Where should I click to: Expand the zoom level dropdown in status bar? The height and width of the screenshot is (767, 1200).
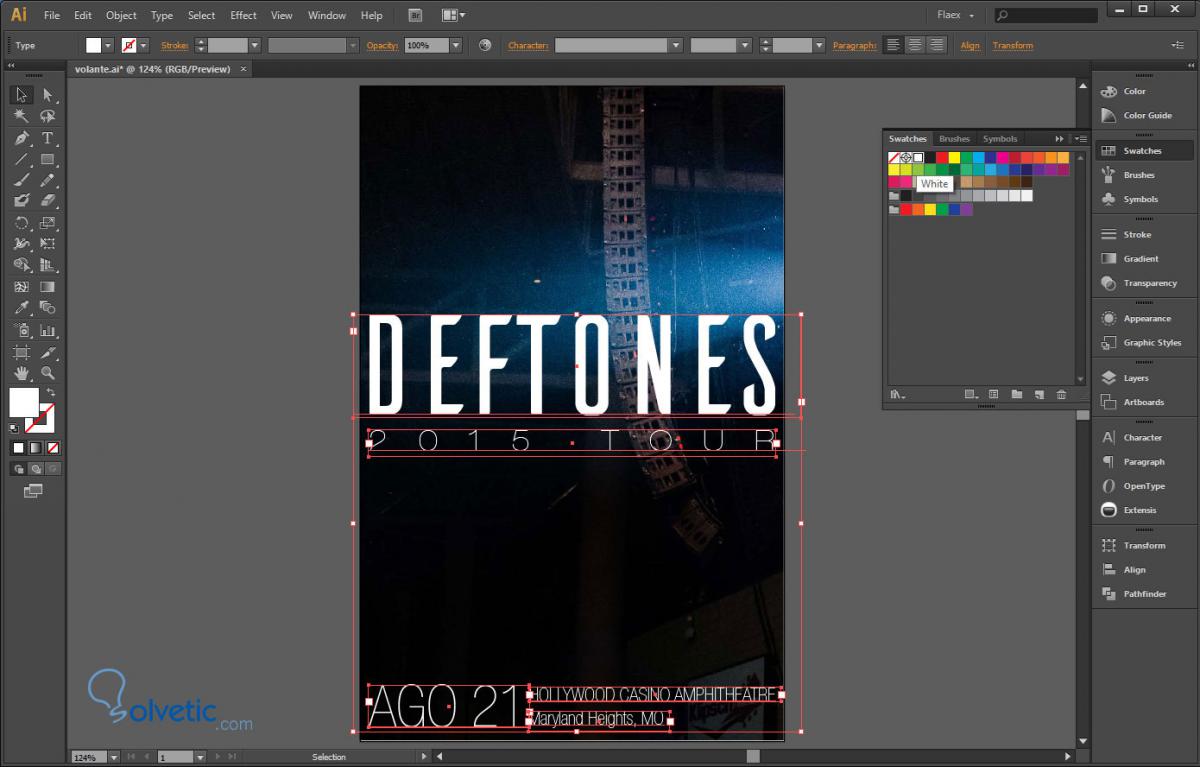click(x=113, y=758)
